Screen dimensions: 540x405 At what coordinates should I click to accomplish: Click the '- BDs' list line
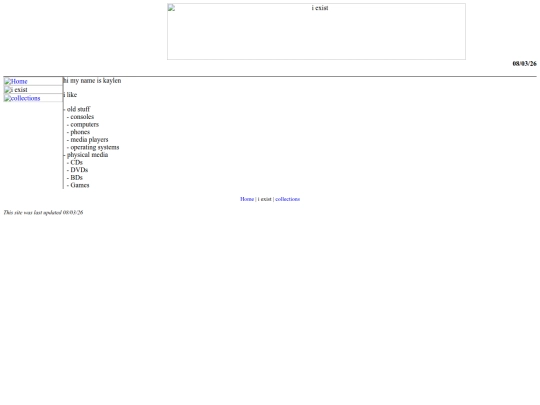click(x=75, y=177)
